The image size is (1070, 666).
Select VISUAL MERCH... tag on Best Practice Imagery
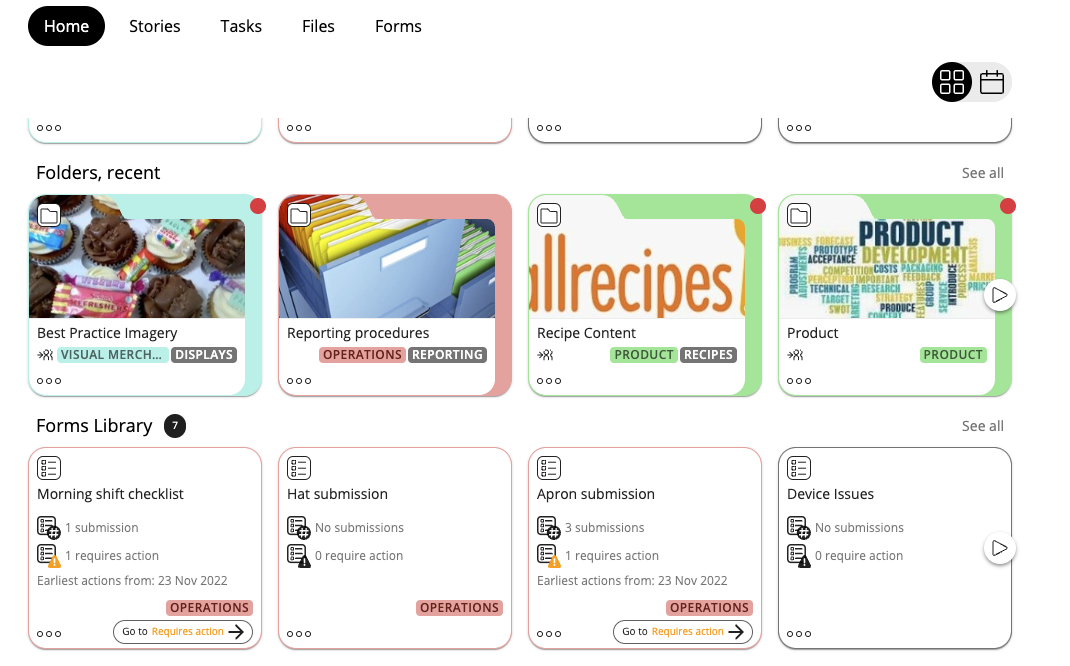[111, 355]
